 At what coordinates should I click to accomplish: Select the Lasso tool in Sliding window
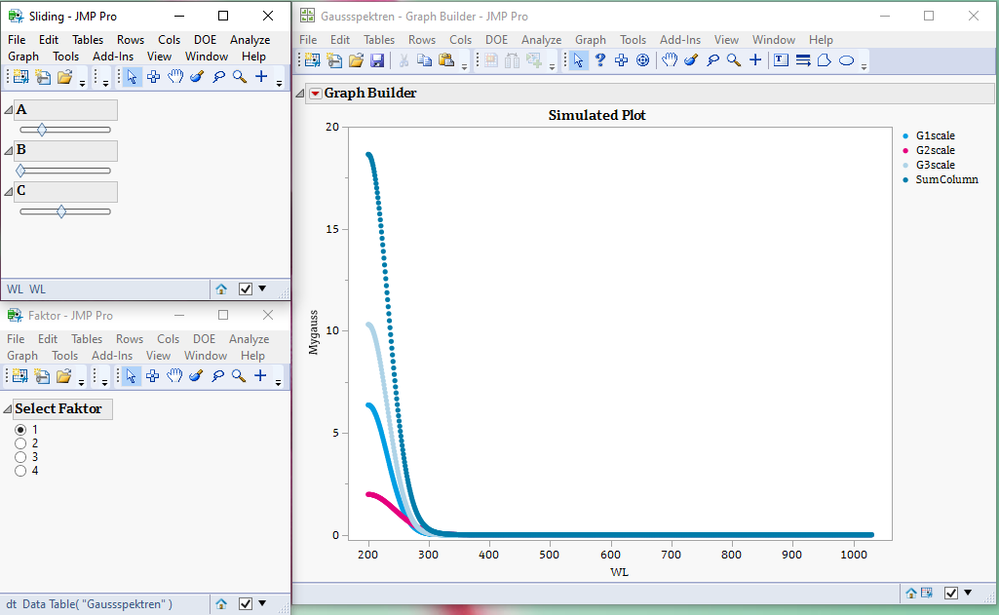coord(218,76)
